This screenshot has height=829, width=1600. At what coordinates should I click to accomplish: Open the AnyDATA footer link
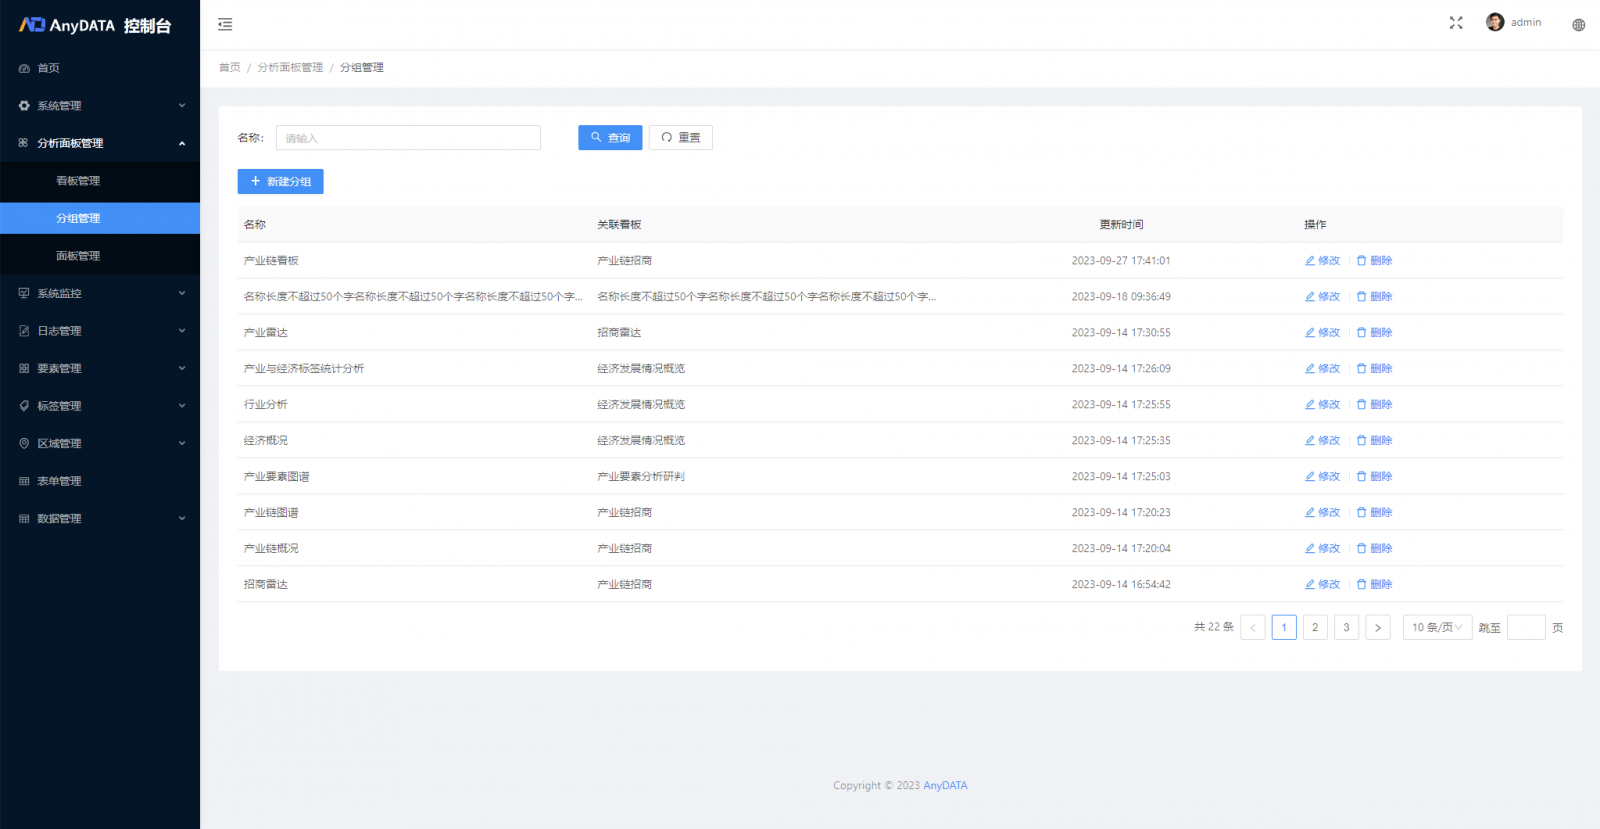(x=945, y=785)
